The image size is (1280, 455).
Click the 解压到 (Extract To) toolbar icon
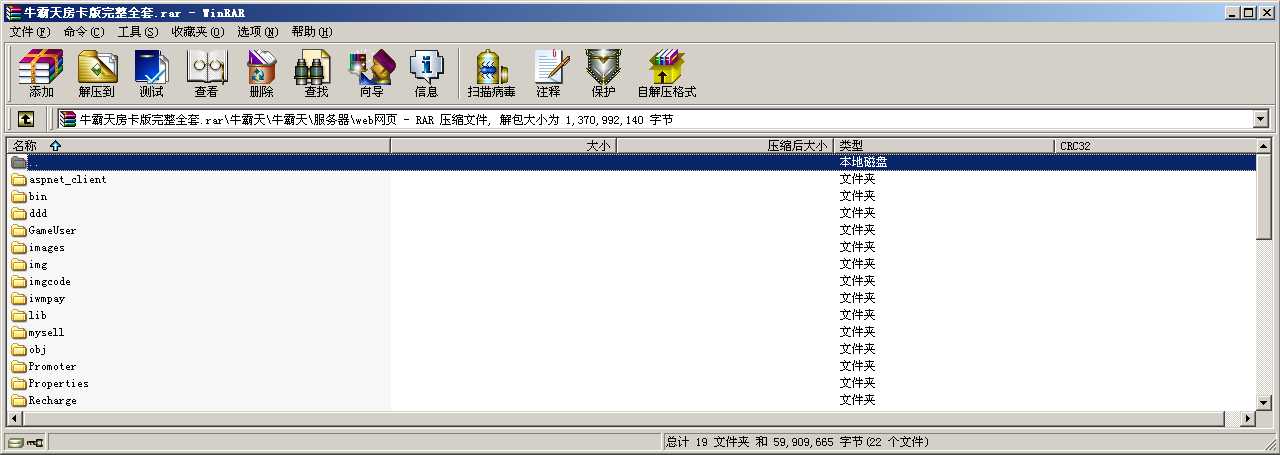pyautogui.click(x=97, y=73)
